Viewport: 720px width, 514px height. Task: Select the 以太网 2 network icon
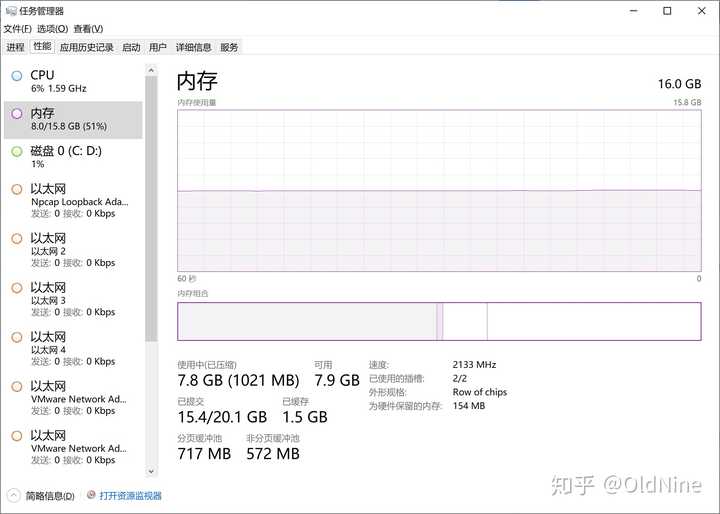(x=17, y=239)
